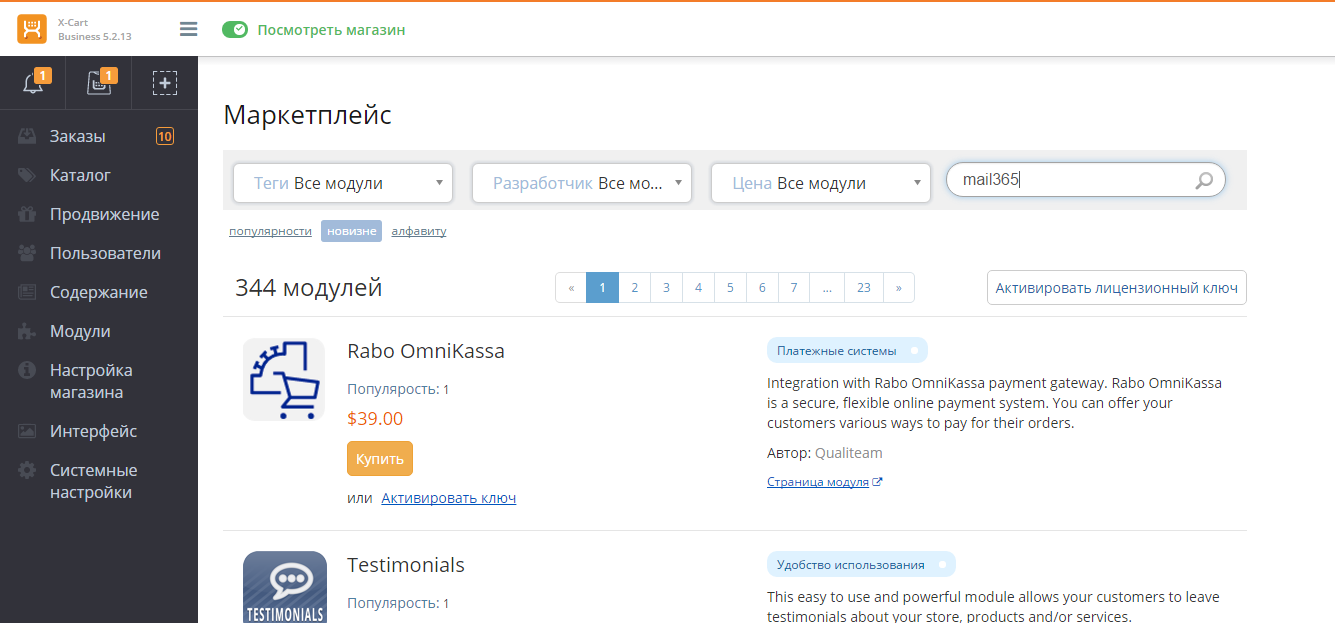
Task: Click the Продвижение gift icon
Action: click(x=27, y=214)
